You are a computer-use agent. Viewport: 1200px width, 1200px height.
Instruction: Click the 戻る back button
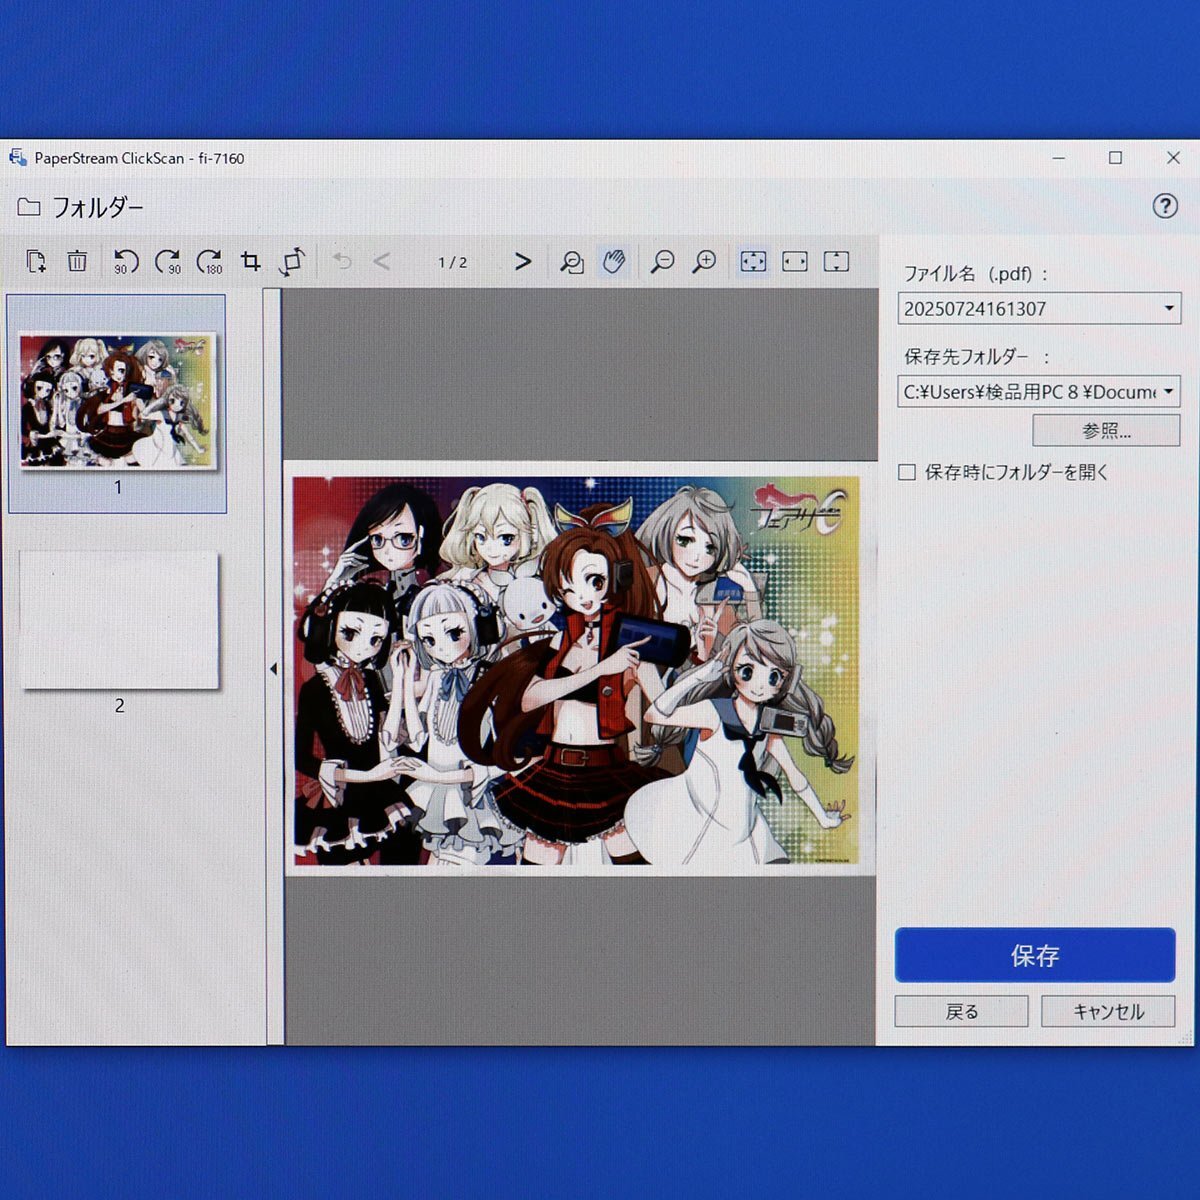tap(961, 1012)
